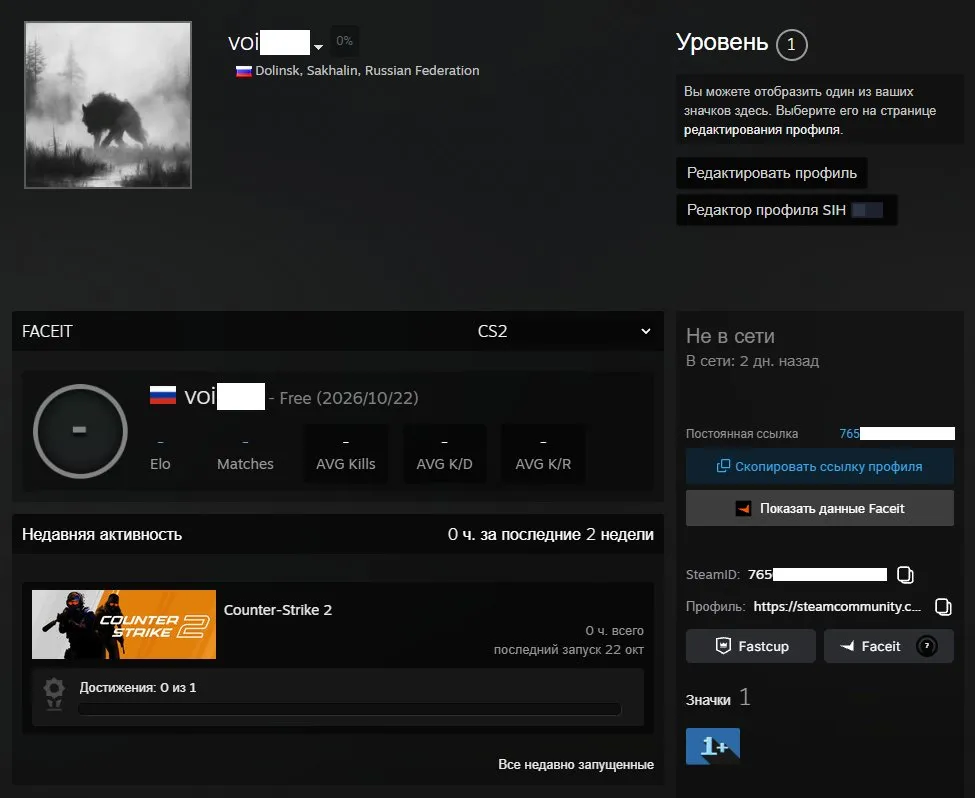Viewport: 975px width, 798px height.
Task: Click the Достижения: 0 из 1 text
Action: 137,688
